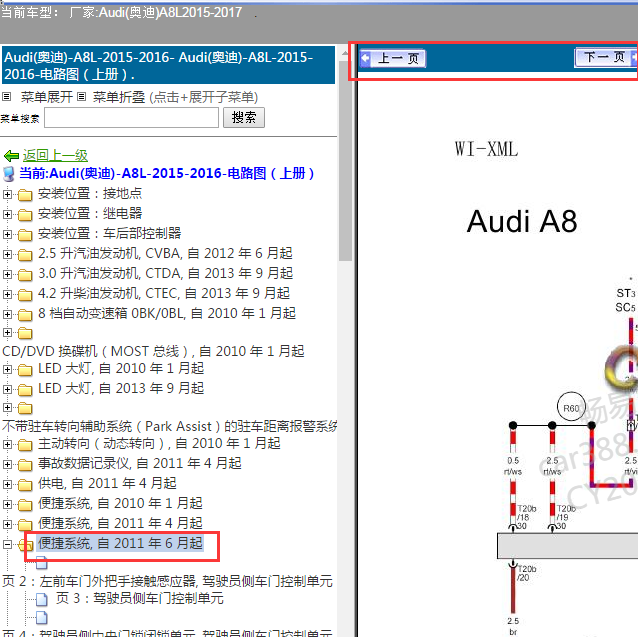Click page icon above 页 2 entry
638x637 pixels.
tap(42, 563)
